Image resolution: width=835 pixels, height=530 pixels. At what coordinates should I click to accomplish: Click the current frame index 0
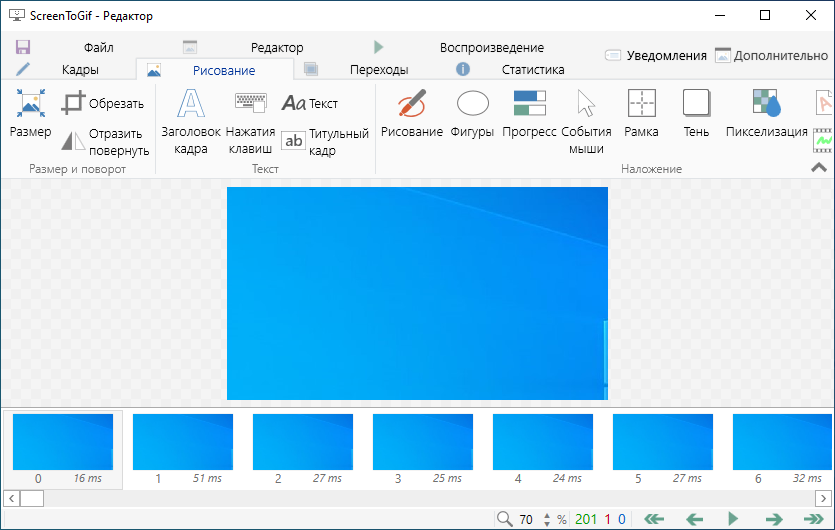pyautogui.click(x=621, y=519)
